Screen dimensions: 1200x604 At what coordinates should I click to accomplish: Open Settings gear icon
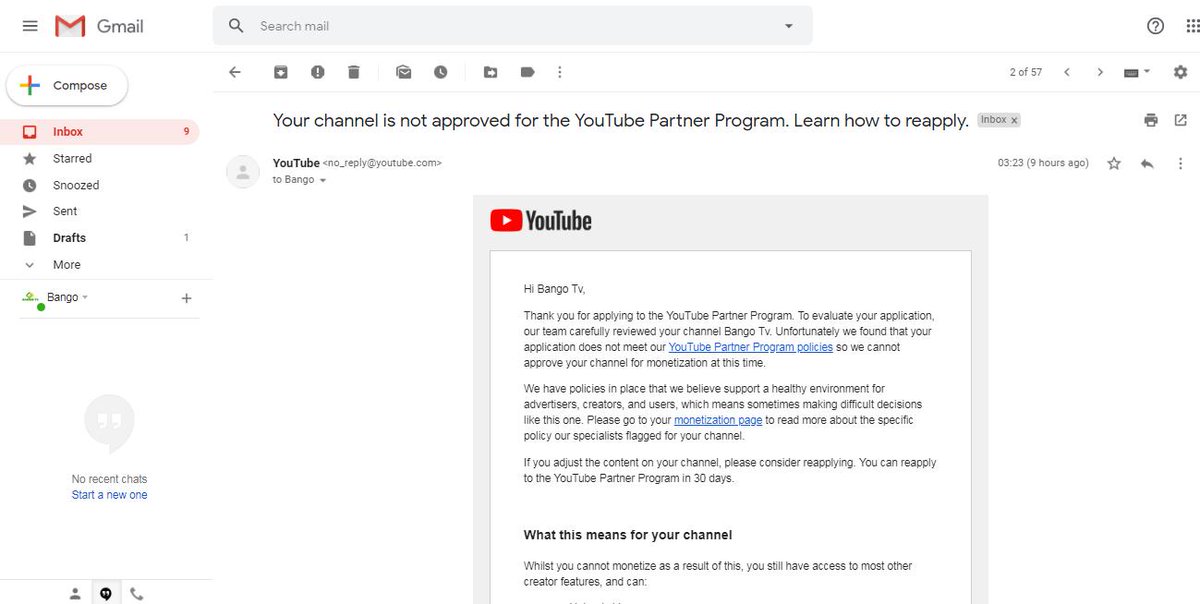(x=1181, y=72)
